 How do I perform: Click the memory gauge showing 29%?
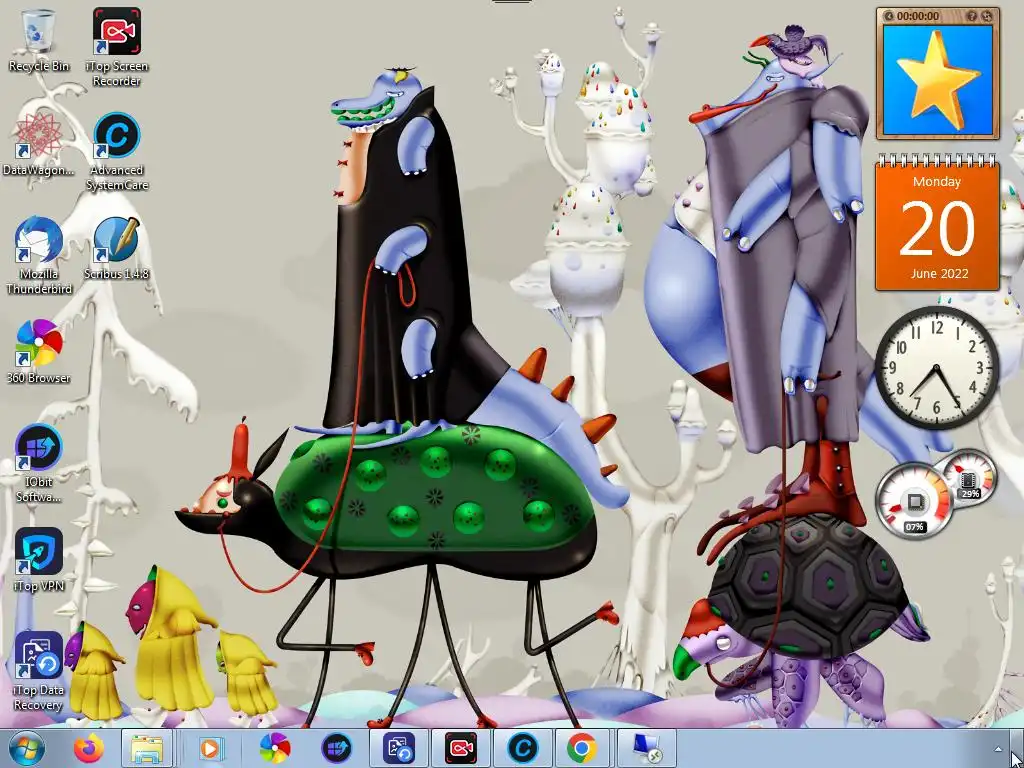[x=968, y=479]
